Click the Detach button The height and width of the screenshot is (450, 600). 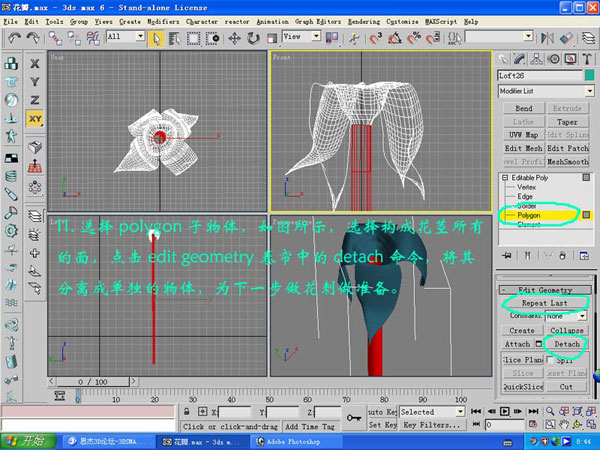[x=567, y=344]
